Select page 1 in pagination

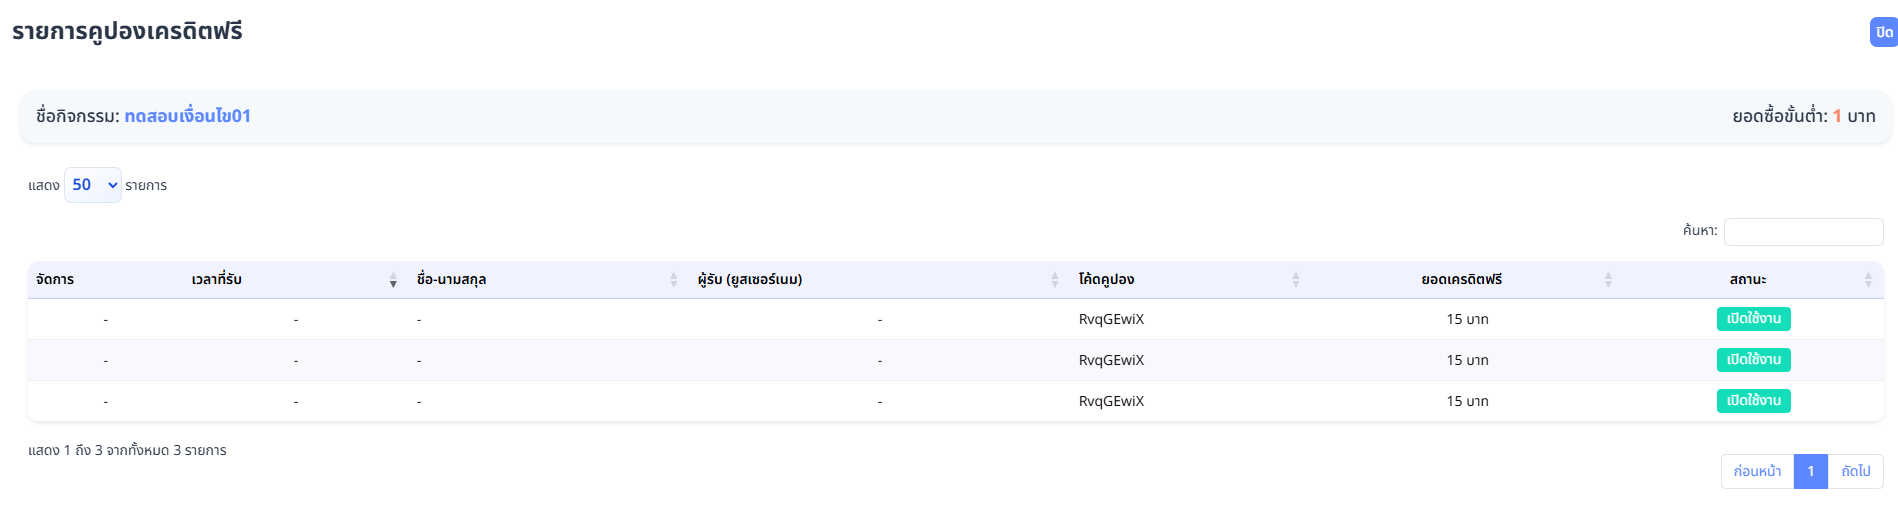click(x=1810, y=471)
